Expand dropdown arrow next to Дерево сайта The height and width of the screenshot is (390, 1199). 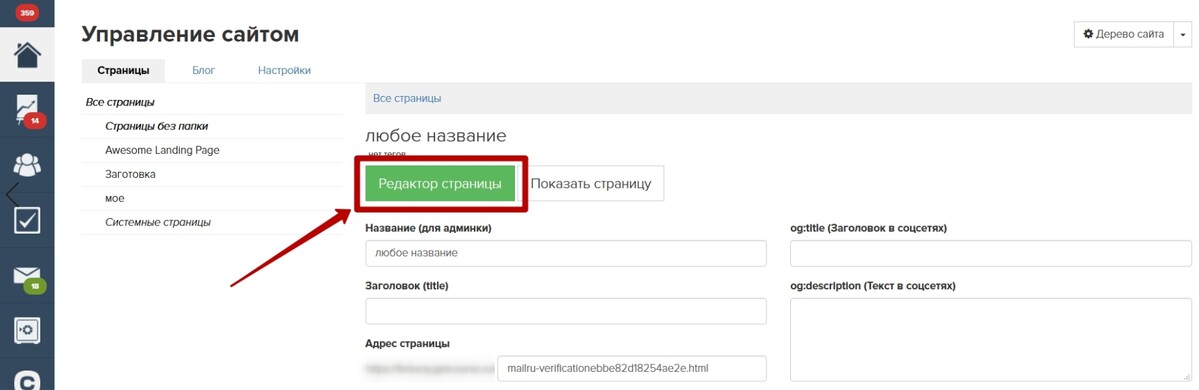coord(1182,34)
